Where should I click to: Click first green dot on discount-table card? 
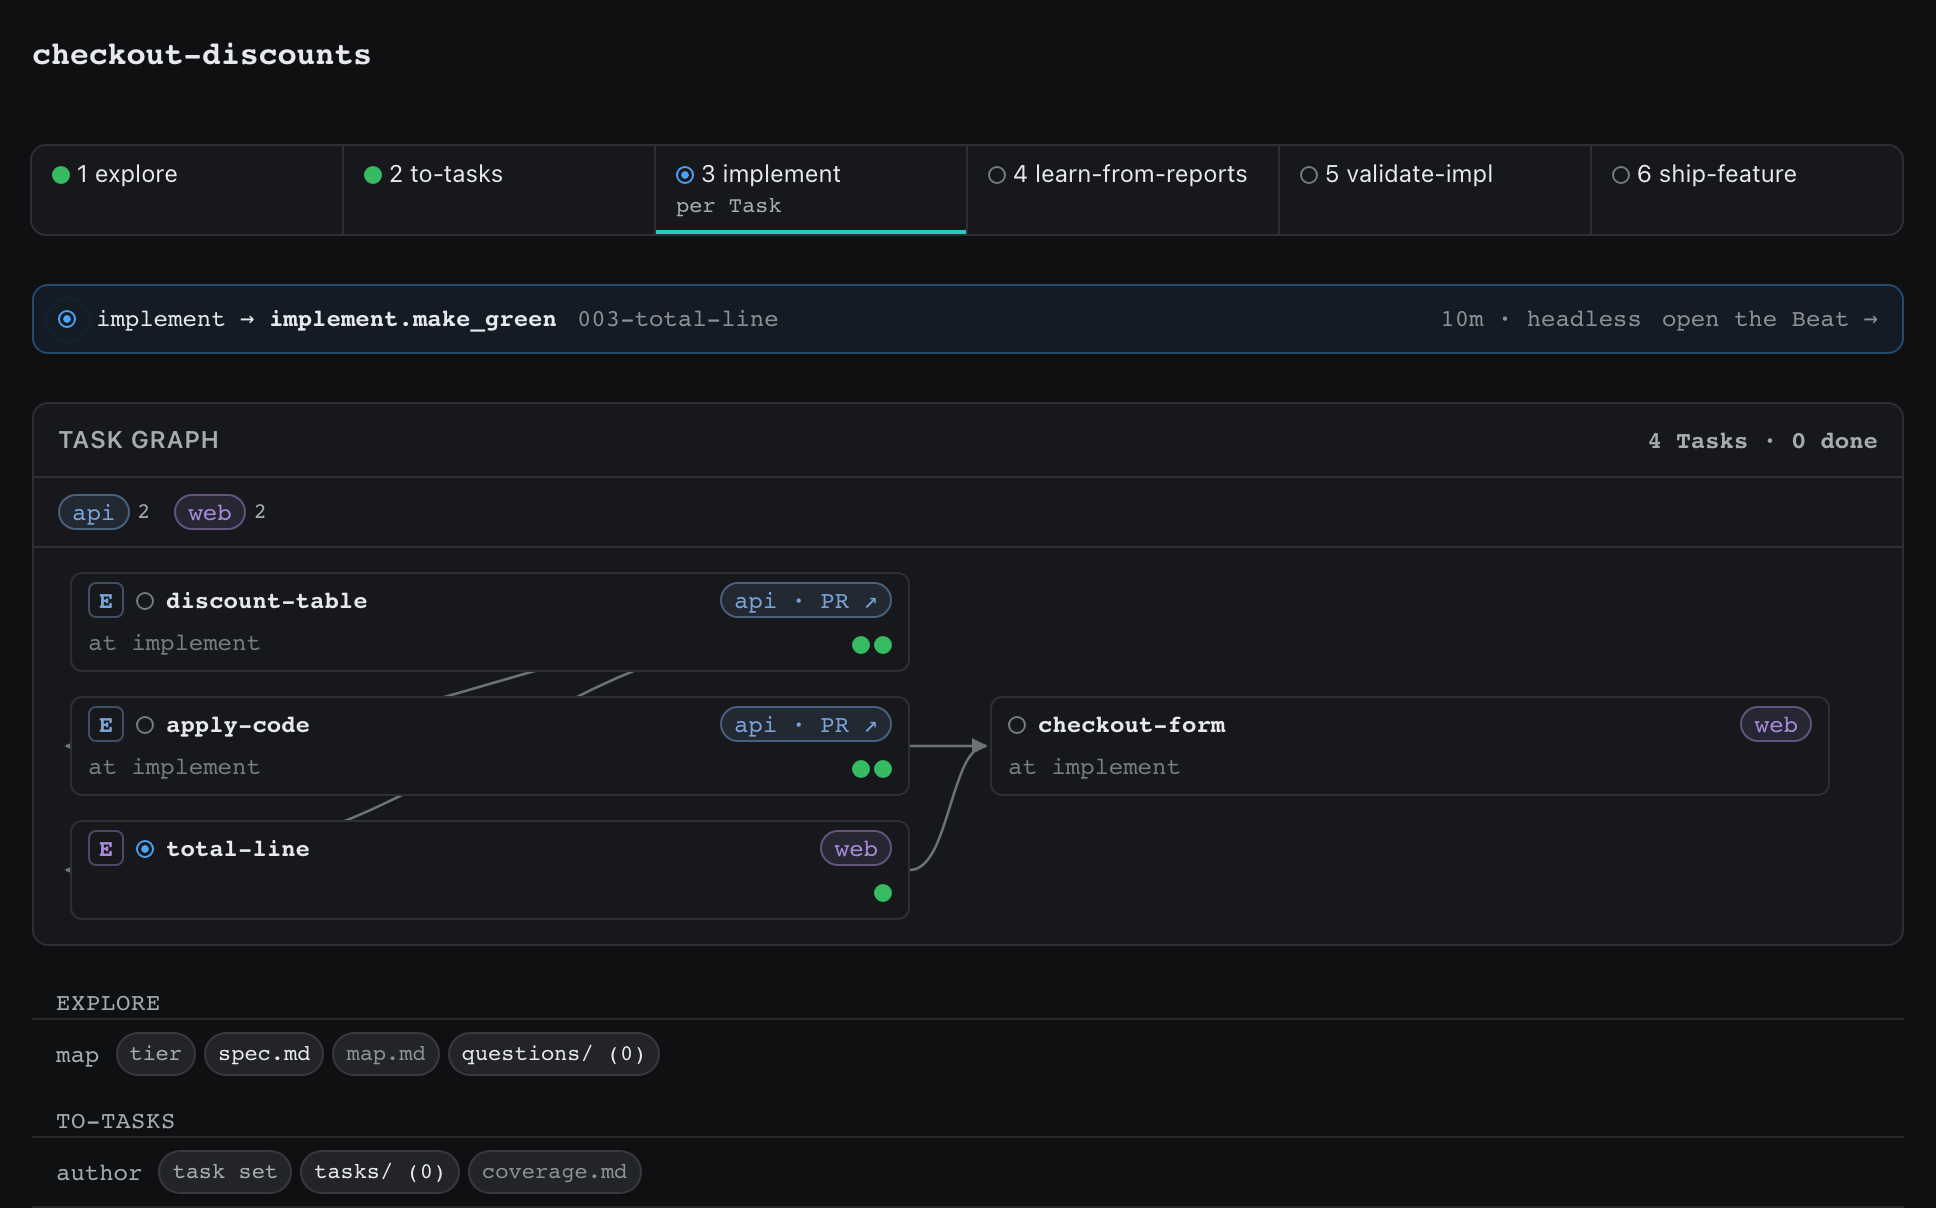point(861,645)
